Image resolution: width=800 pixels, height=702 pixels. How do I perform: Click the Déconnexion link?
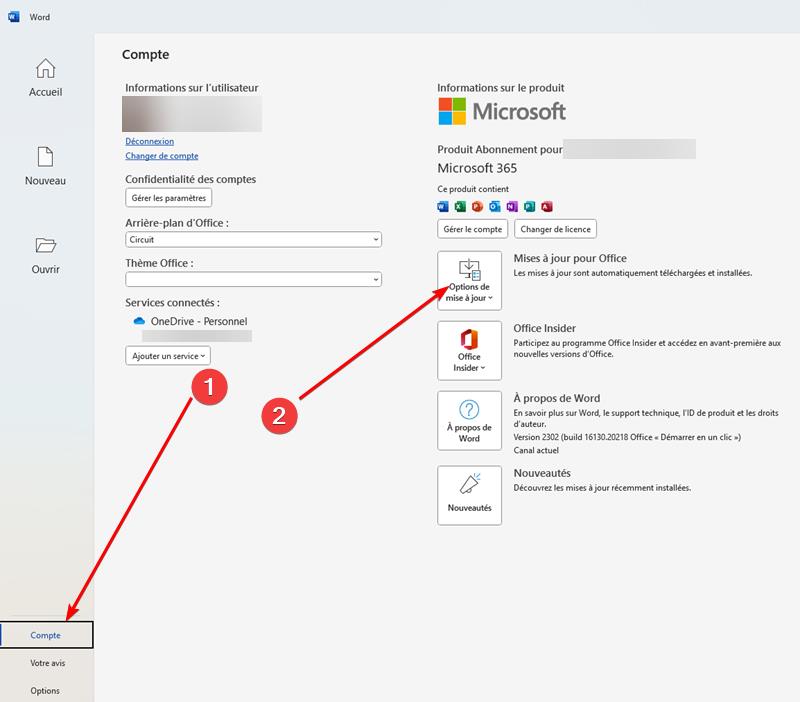[x=149, y=141]
